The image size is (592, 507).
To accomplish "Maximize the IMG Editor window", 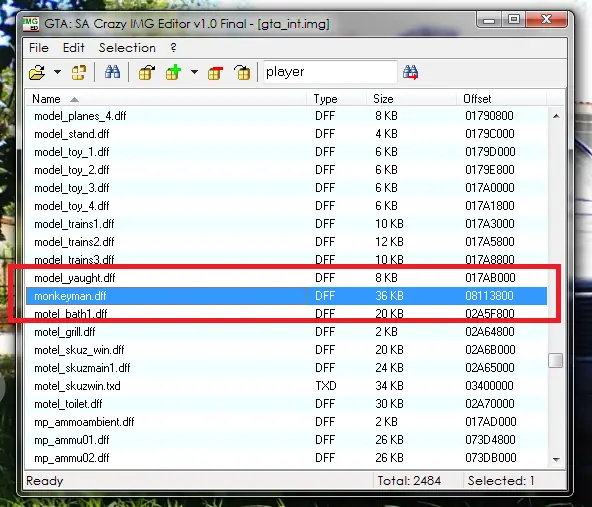I will (513, 20).
